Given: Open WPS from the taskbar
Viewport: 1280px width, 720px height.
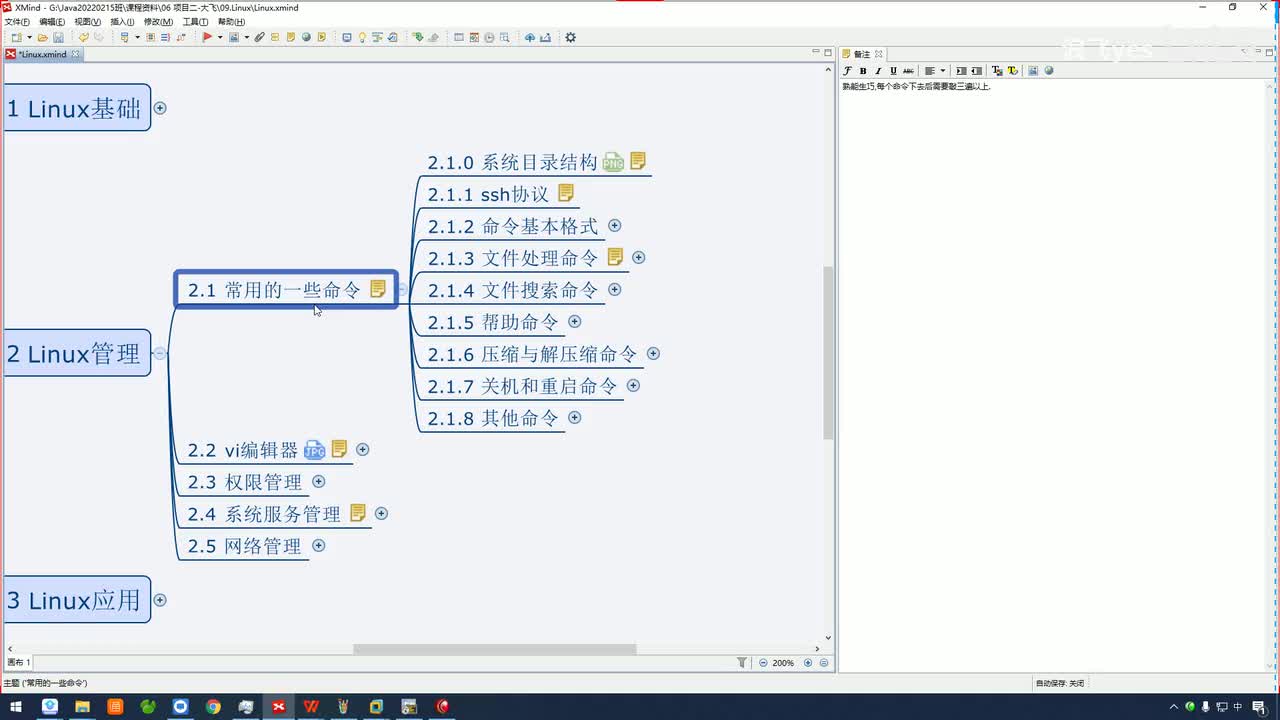Looking at the screenshot, I should pyautogui.click(x=311, y=707).
